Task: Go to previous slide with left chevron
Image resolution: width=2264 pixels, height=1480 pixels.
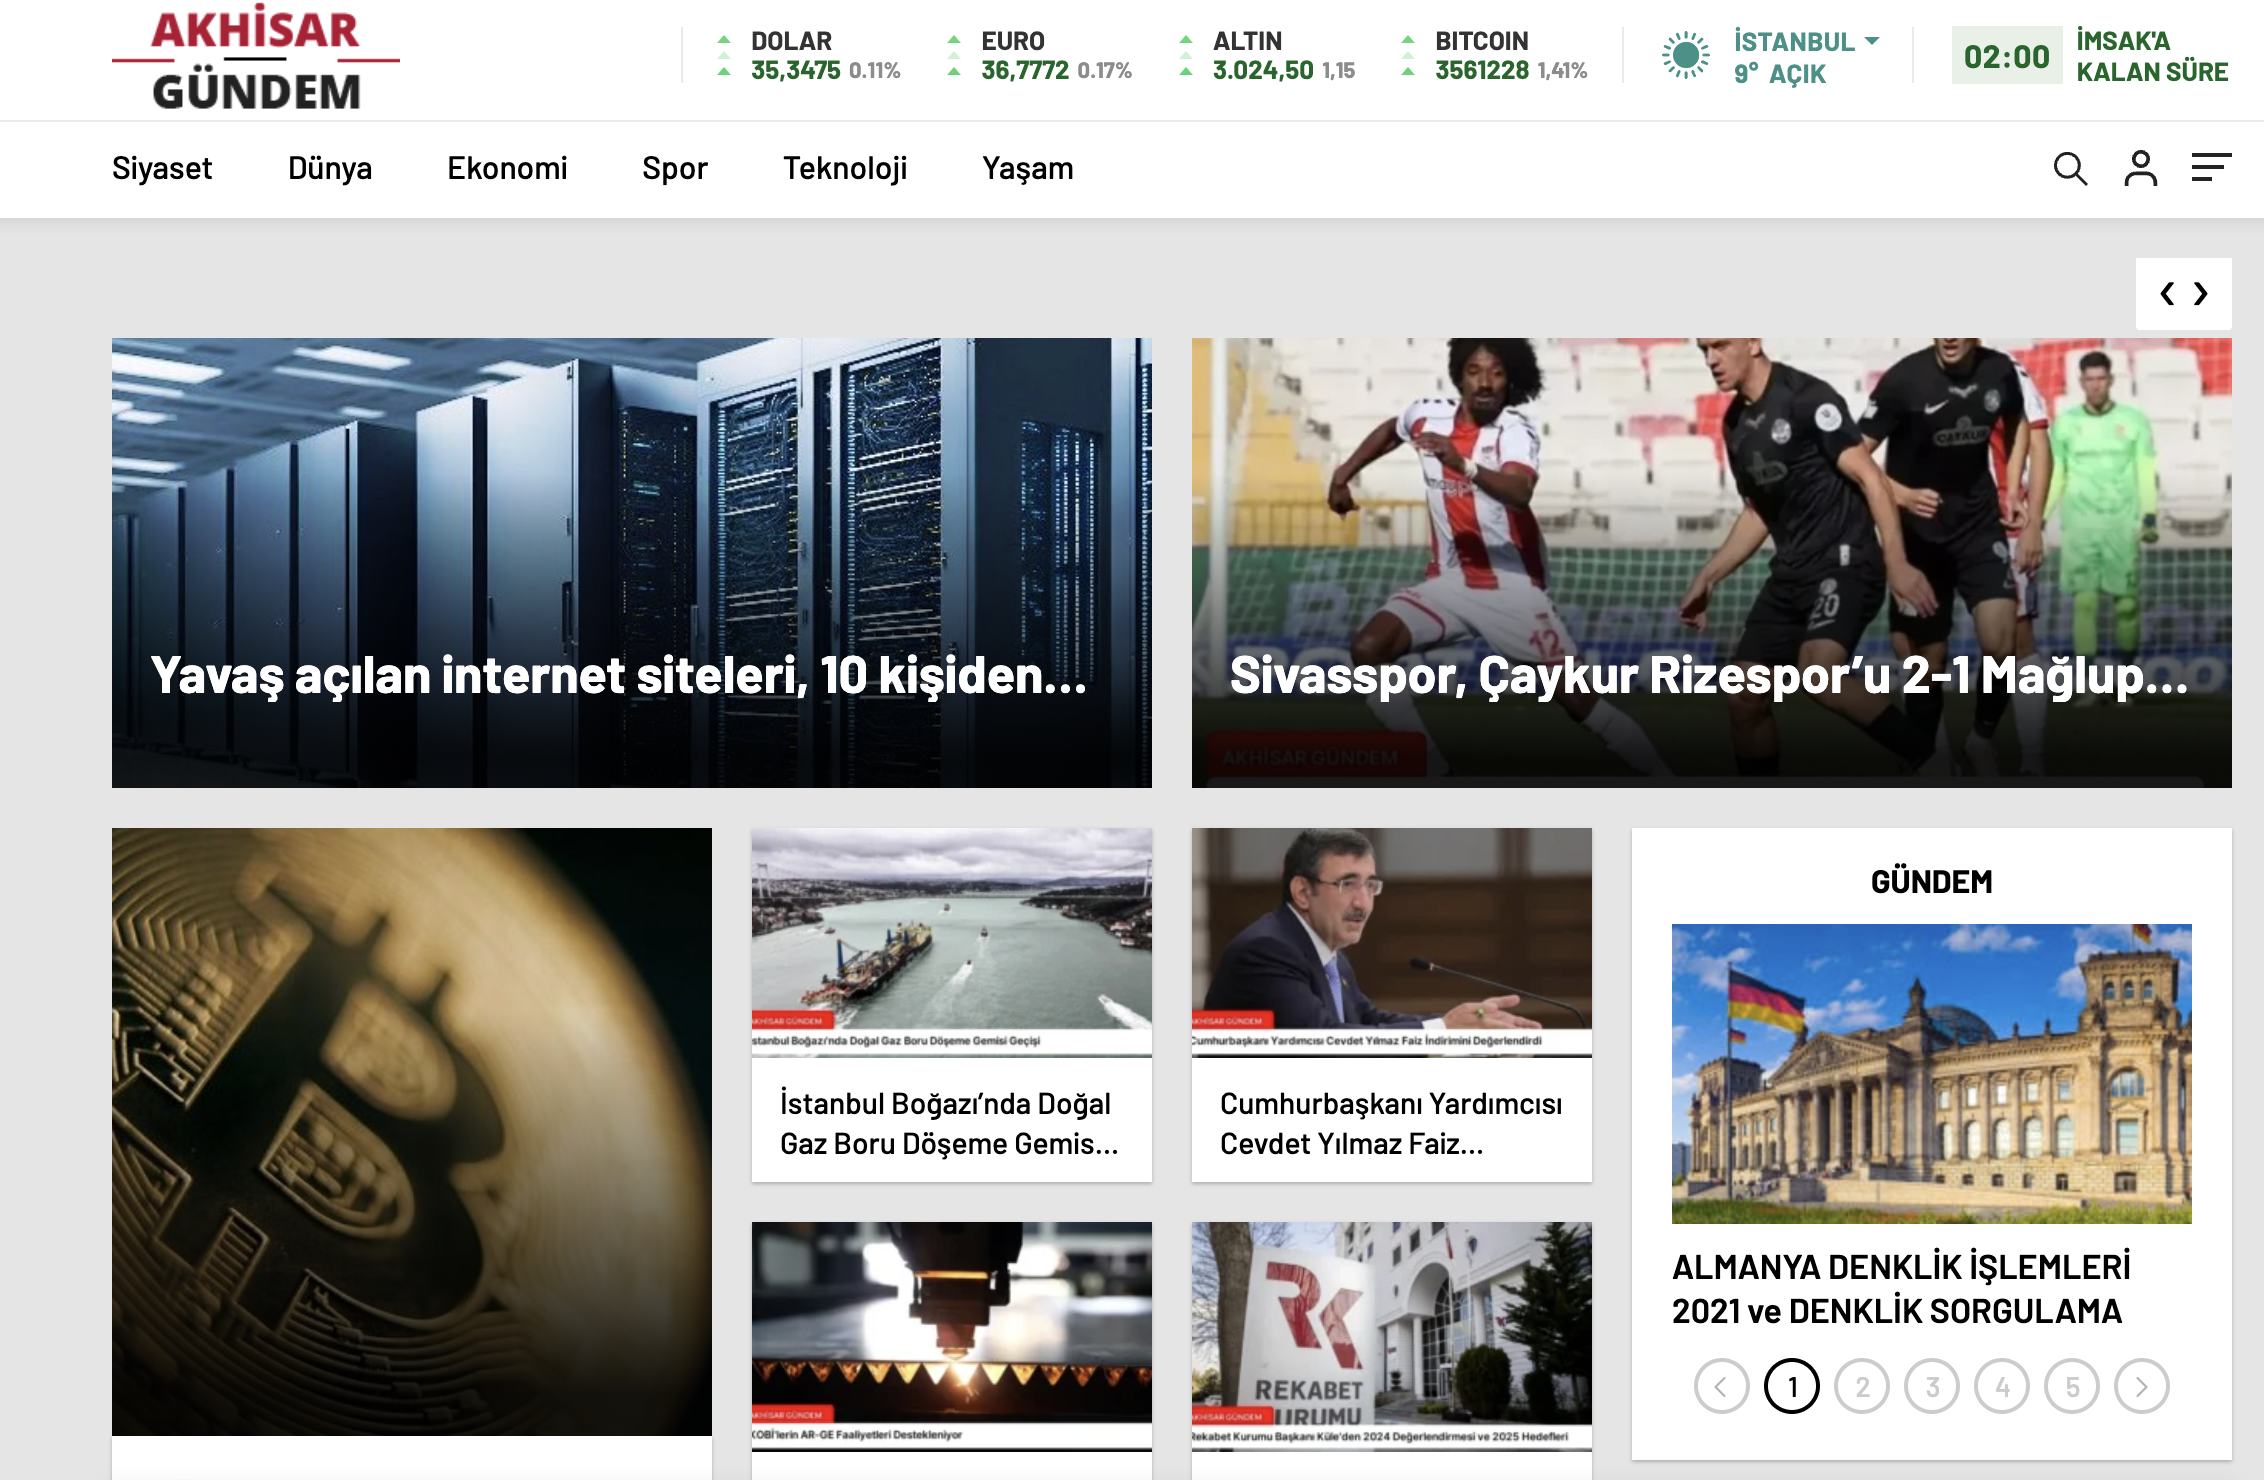Action: tap(2167, 294)
